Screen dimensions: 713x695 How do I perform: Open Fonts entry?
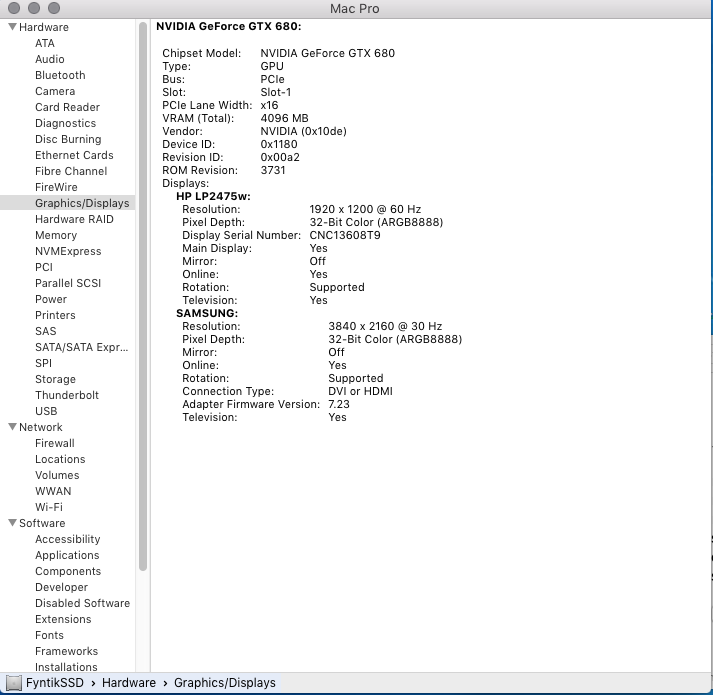coord(49,635)
